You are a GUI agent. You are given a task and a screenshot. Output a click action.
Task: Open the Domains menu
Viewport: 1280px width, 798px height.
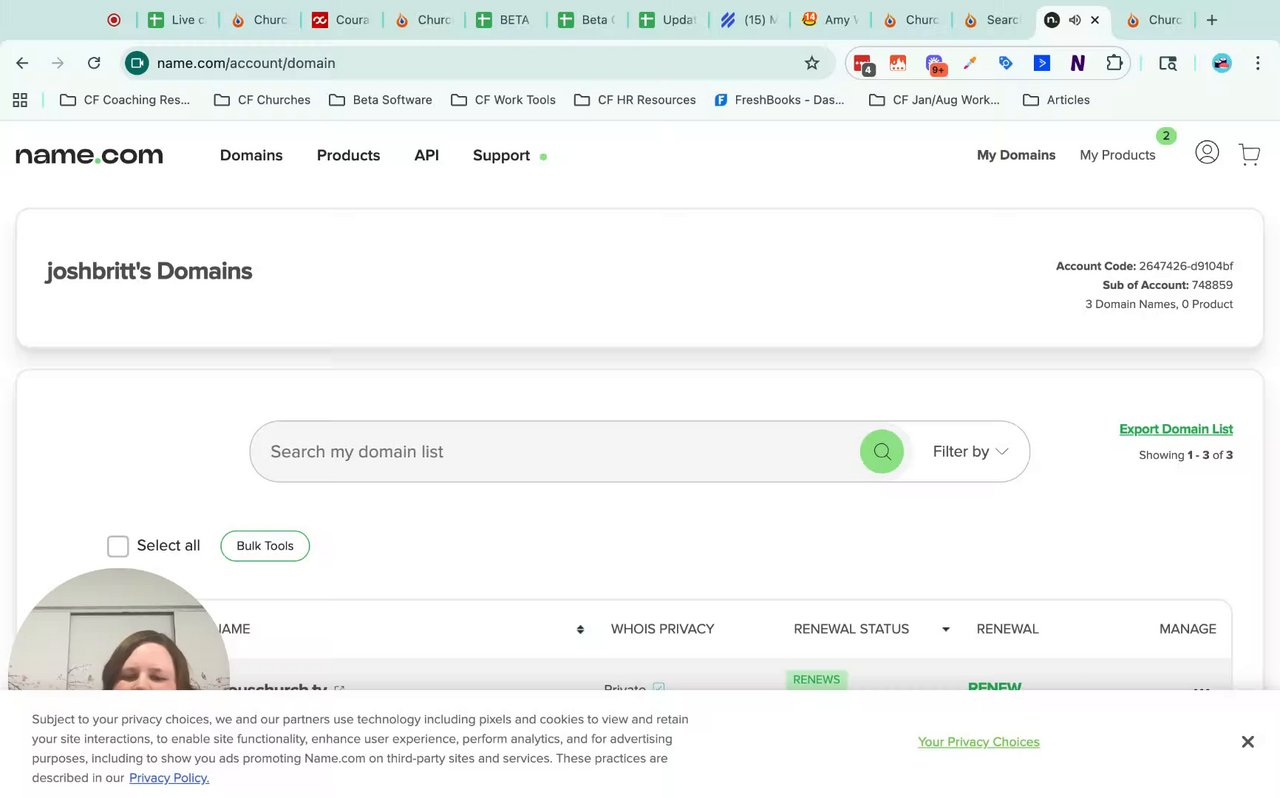click(x=251, y=155)
